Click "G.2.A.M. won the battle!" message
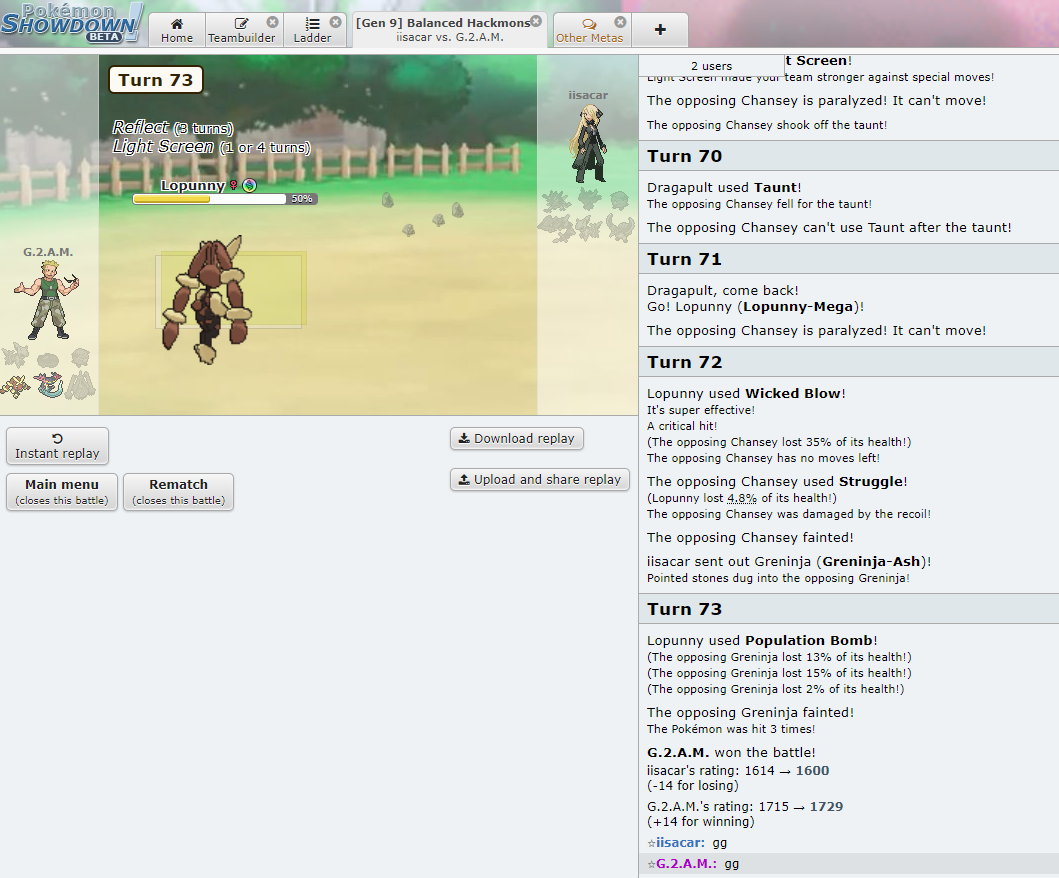Viewport: 1059px width, 878px height. (x=731, y=752)
